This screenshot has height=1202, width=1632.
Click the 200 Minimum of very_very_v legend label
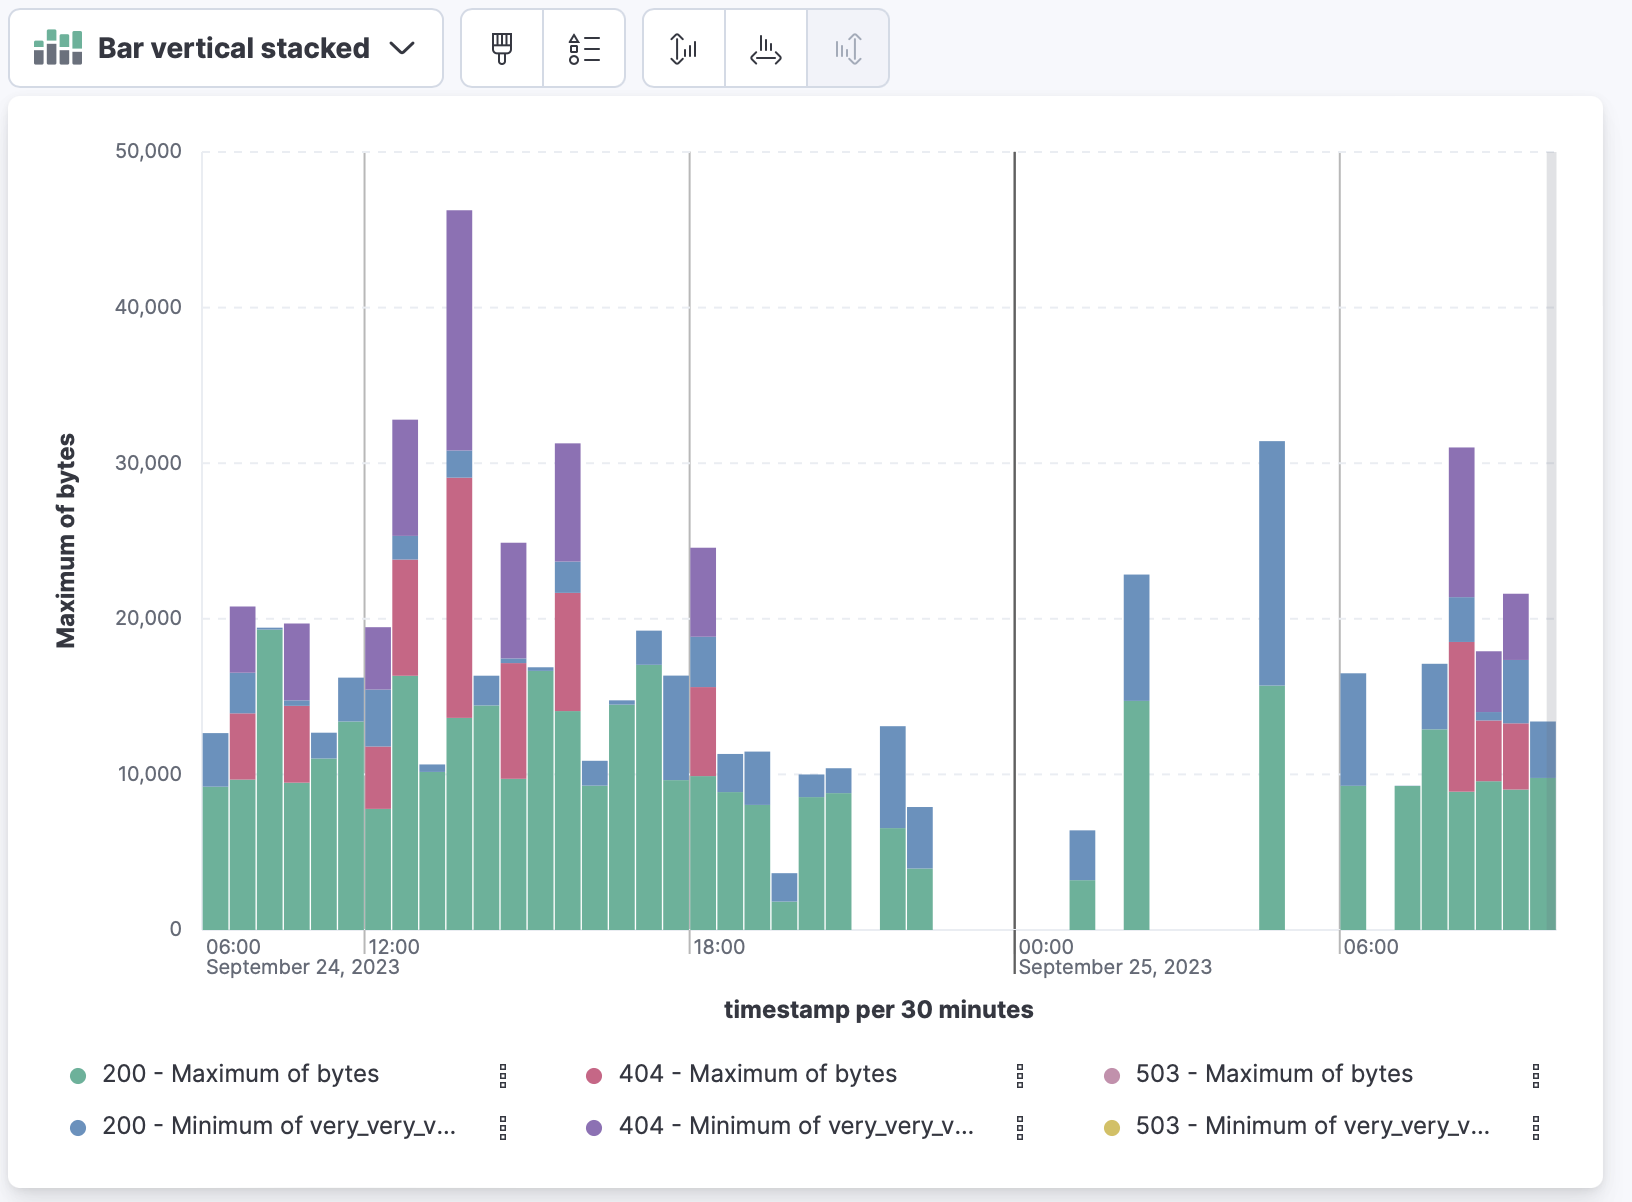279,1126
